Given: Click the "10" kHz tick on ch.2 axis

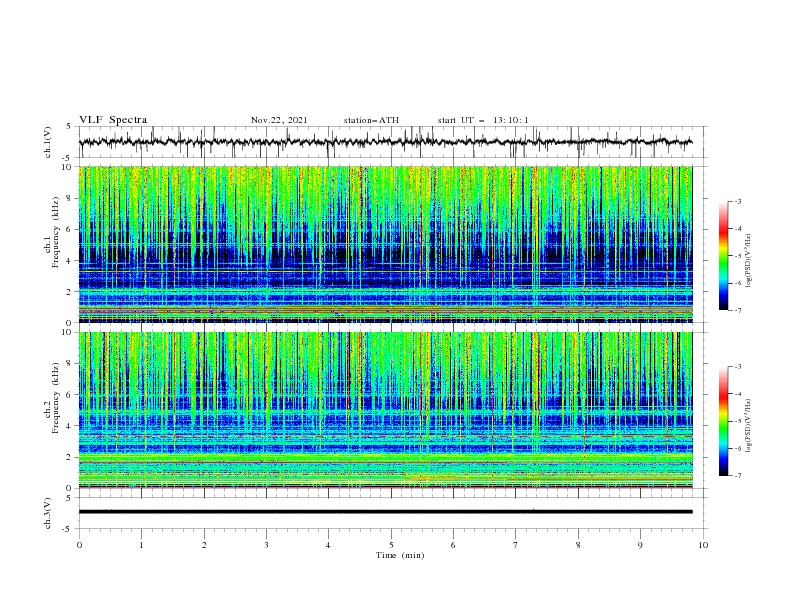Looking at the screenshot, I should coord(68,332).
